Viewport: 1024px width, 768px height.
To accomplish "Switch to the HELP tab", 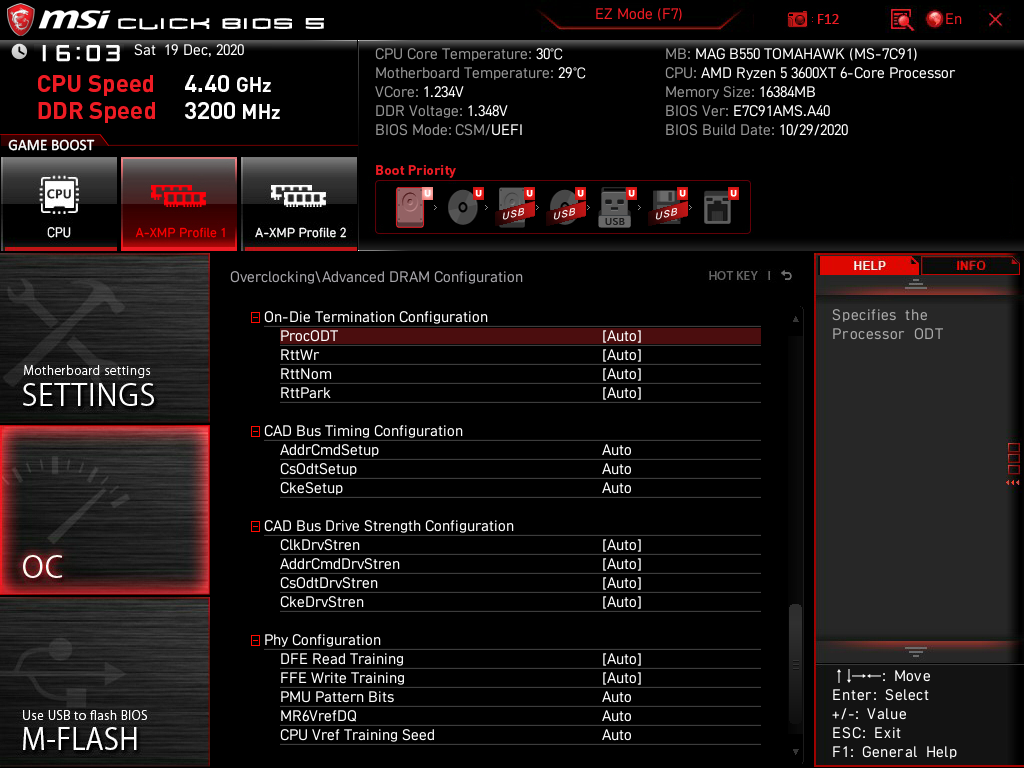I will [869, 266].
